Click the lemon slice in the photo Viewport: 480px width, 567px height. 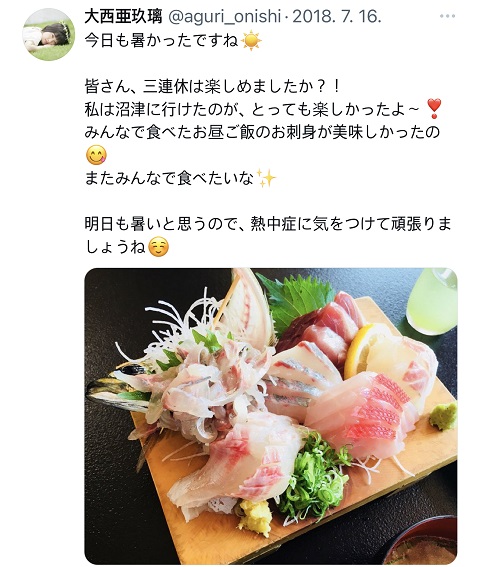(x=359, y=350)
